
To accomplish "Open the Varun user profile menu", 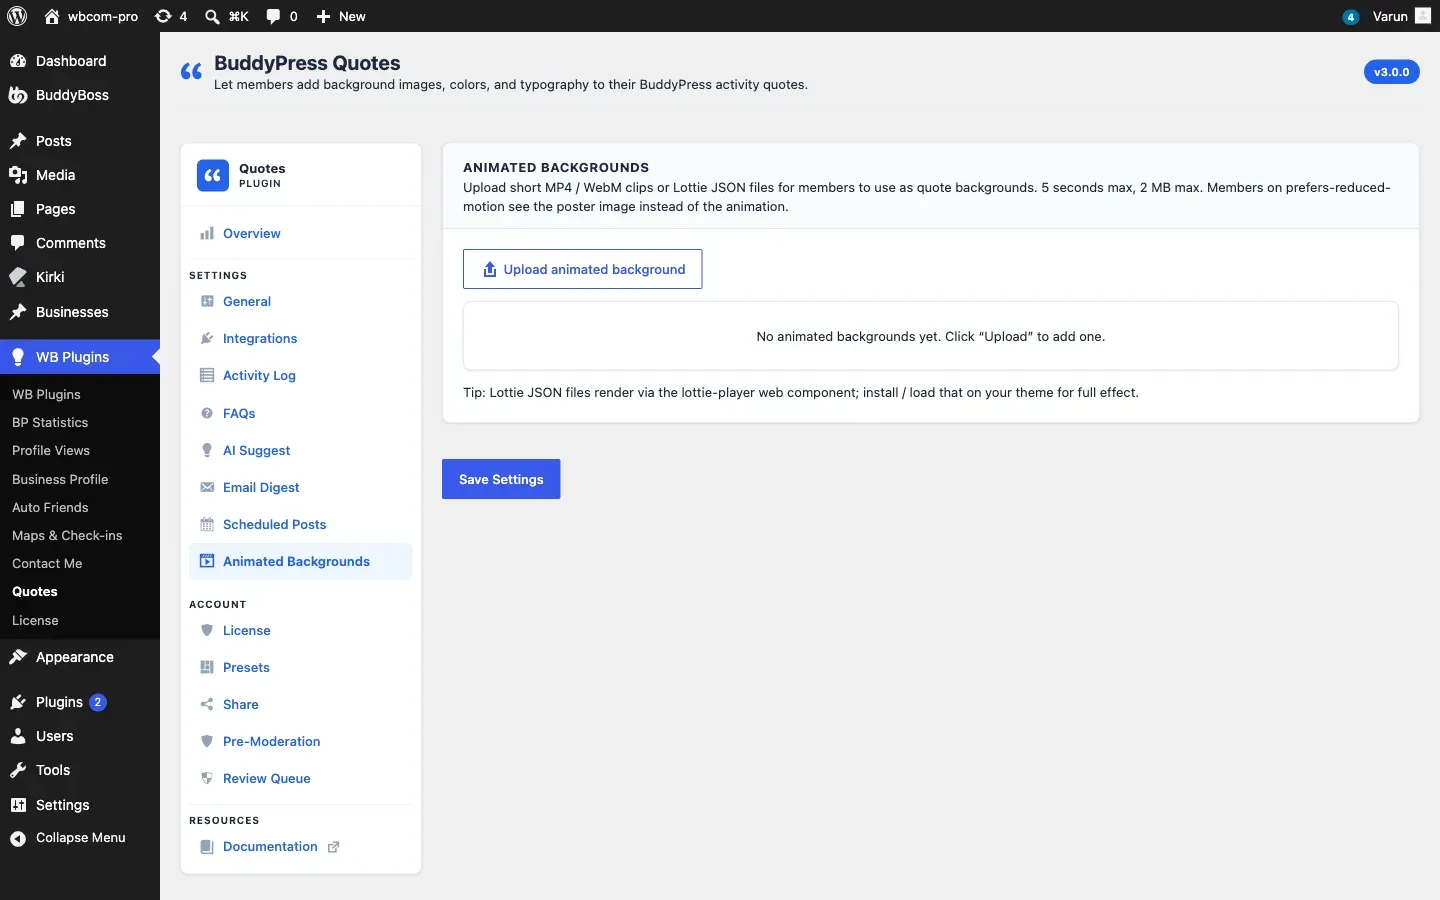I will [1402, 16].
